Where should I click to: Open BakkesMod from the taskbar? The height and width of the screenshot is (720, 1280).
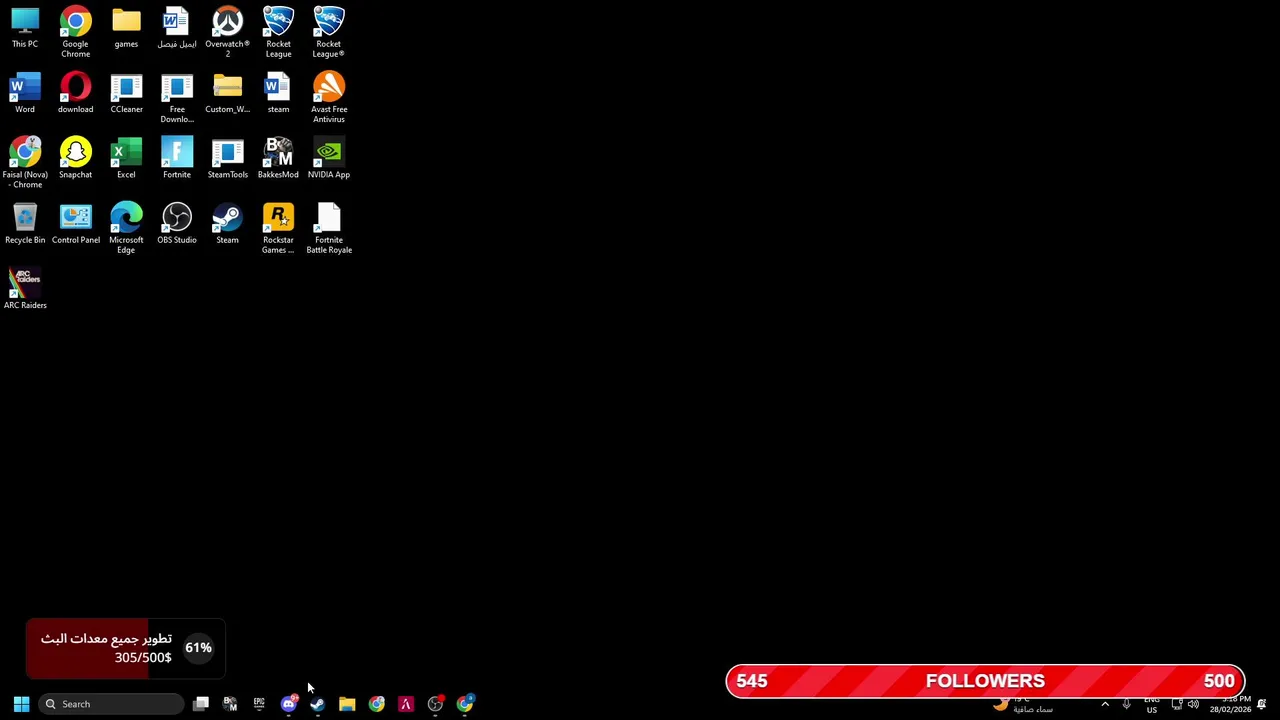pyautogui.click(x=230, y=704)
